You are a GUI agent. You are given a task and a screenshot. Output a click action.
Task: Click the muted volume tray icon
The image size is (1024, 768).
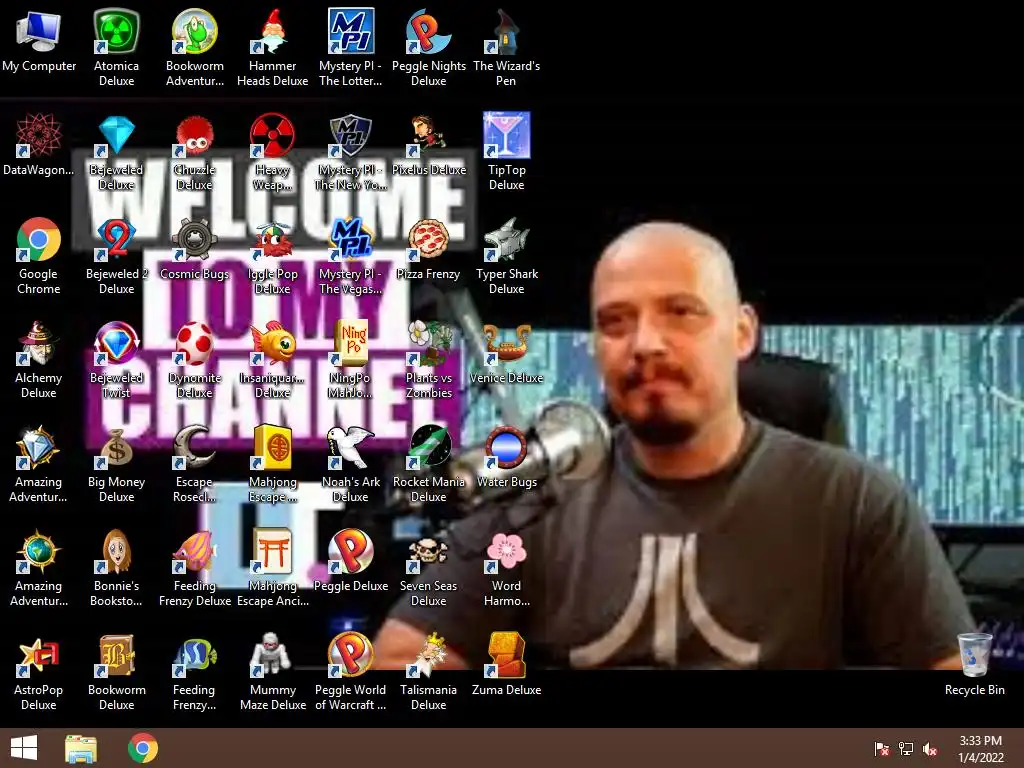(930, 748)
